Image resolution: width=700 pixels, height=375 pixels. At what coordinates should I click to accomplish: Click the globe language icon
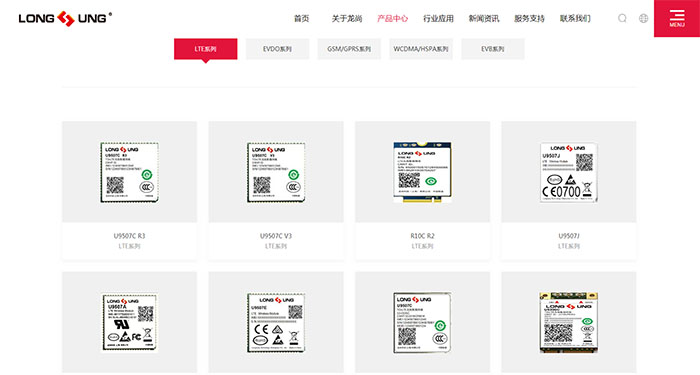click(643, 18)
